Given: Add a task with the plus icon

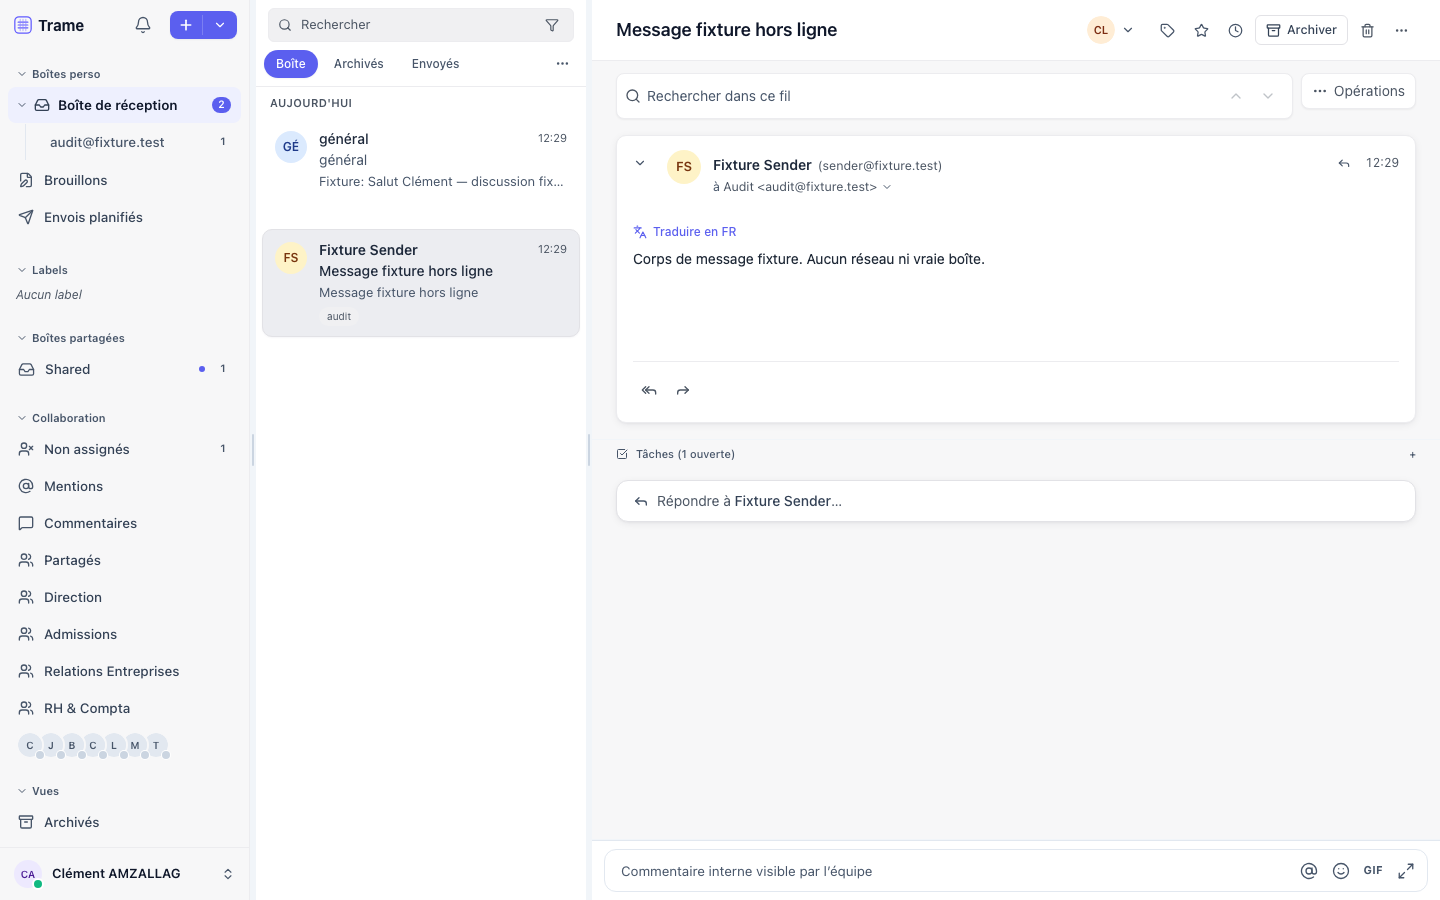Looking at the screenshot, I should (1412, 455).
